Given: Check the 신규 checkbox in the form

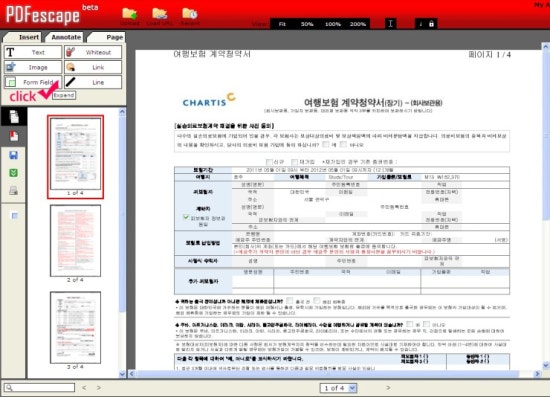Looking at the screenshot, I should pyautogui.click(x=269, y=162).
